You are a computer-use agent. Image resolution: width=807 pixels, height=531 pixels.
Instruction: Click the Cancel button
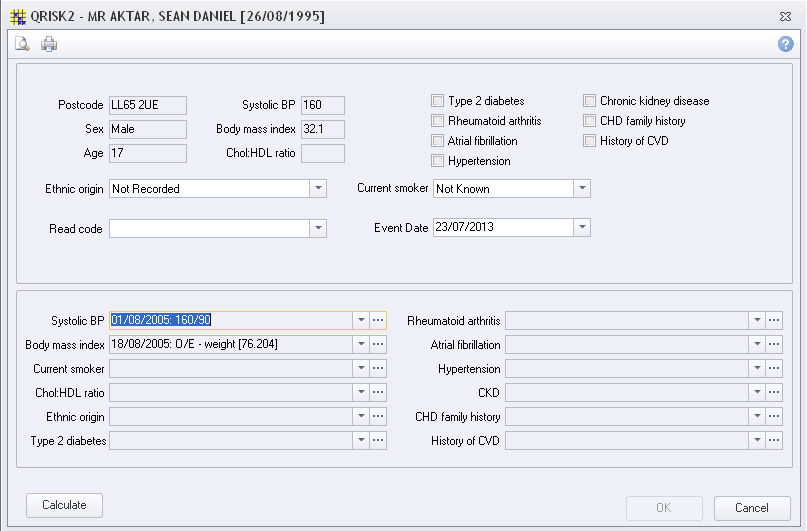click(752, 507)
